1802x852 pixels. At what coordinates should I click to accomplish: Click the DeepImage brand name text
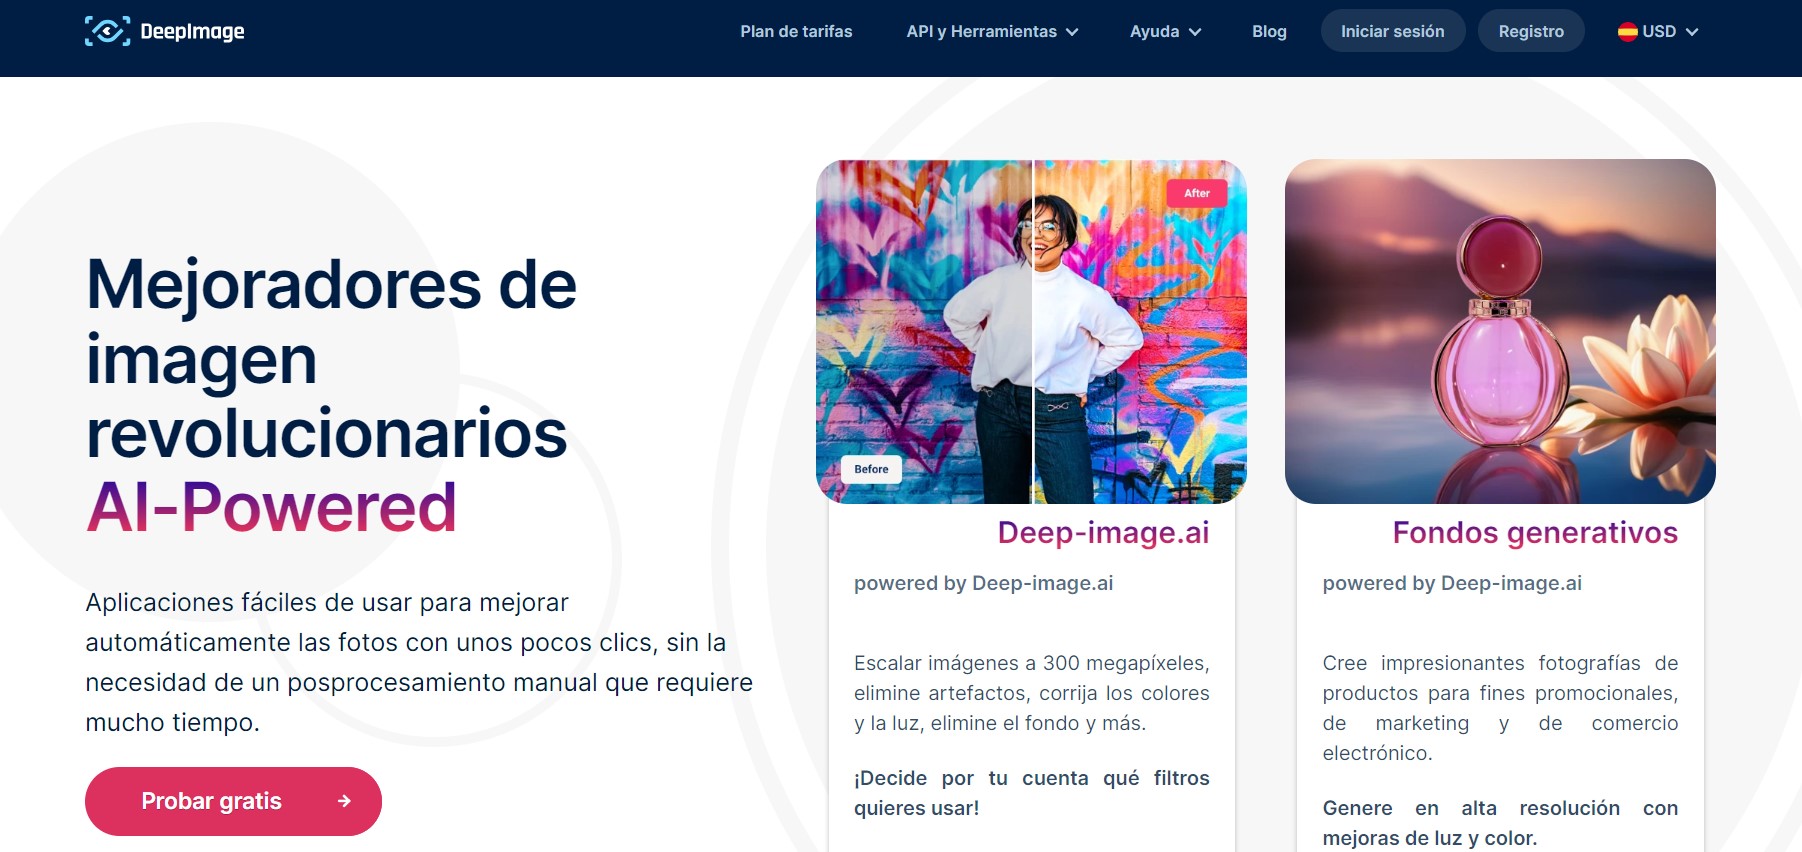[x=192, y=32]
